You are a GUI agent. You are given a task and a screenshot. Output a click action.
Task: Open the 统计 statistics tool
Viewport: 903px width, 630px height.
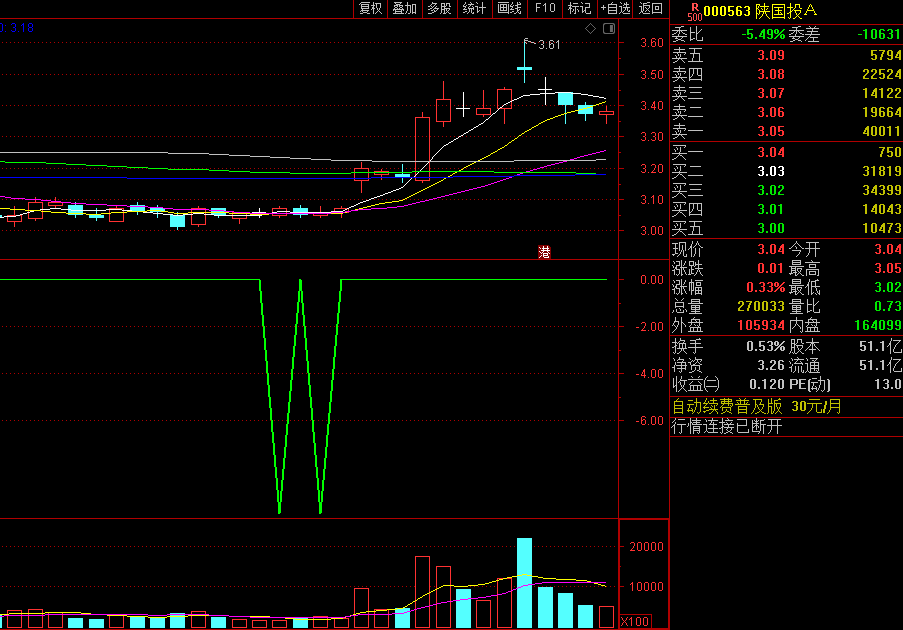(475, 8)
